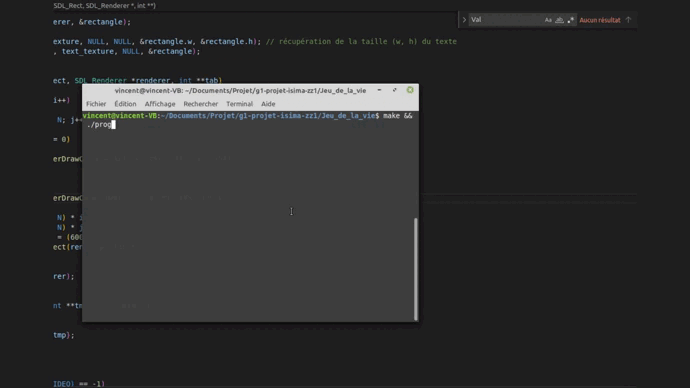The height and width of the screenshot is (388, 690).
Task: Click the terminal vertical scrollbar handle
Action: pos(416,268)
